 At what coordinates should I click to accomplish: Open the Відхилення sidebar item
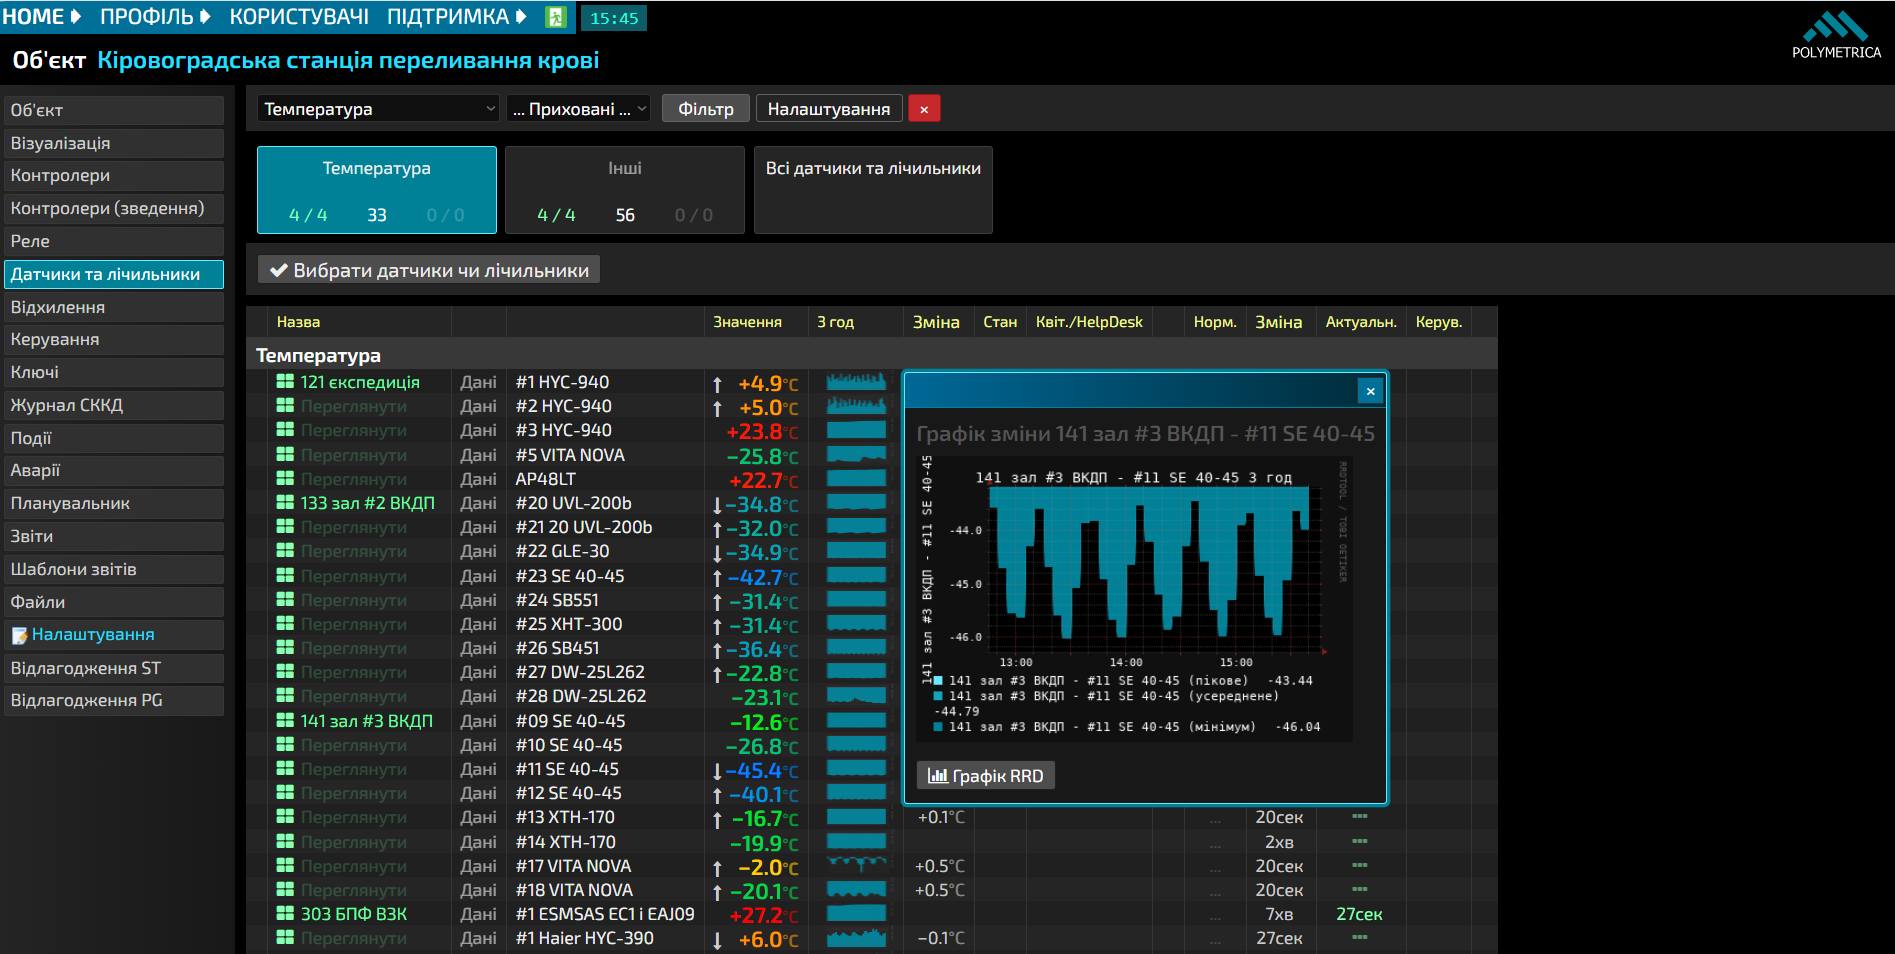pyautogui.click(x=113, y=307)
